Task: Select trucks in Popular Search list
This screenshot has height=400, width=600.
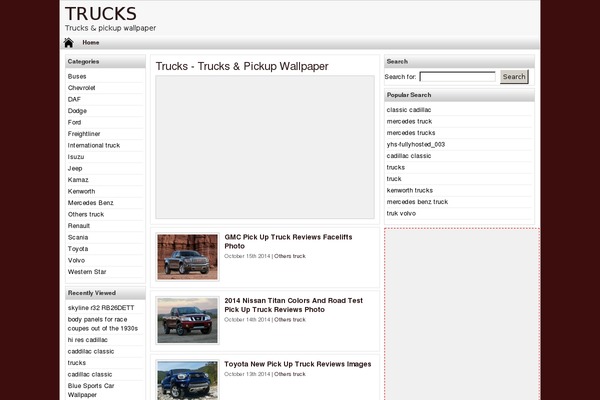Action: pyautogui.click(x=396, y=167)
